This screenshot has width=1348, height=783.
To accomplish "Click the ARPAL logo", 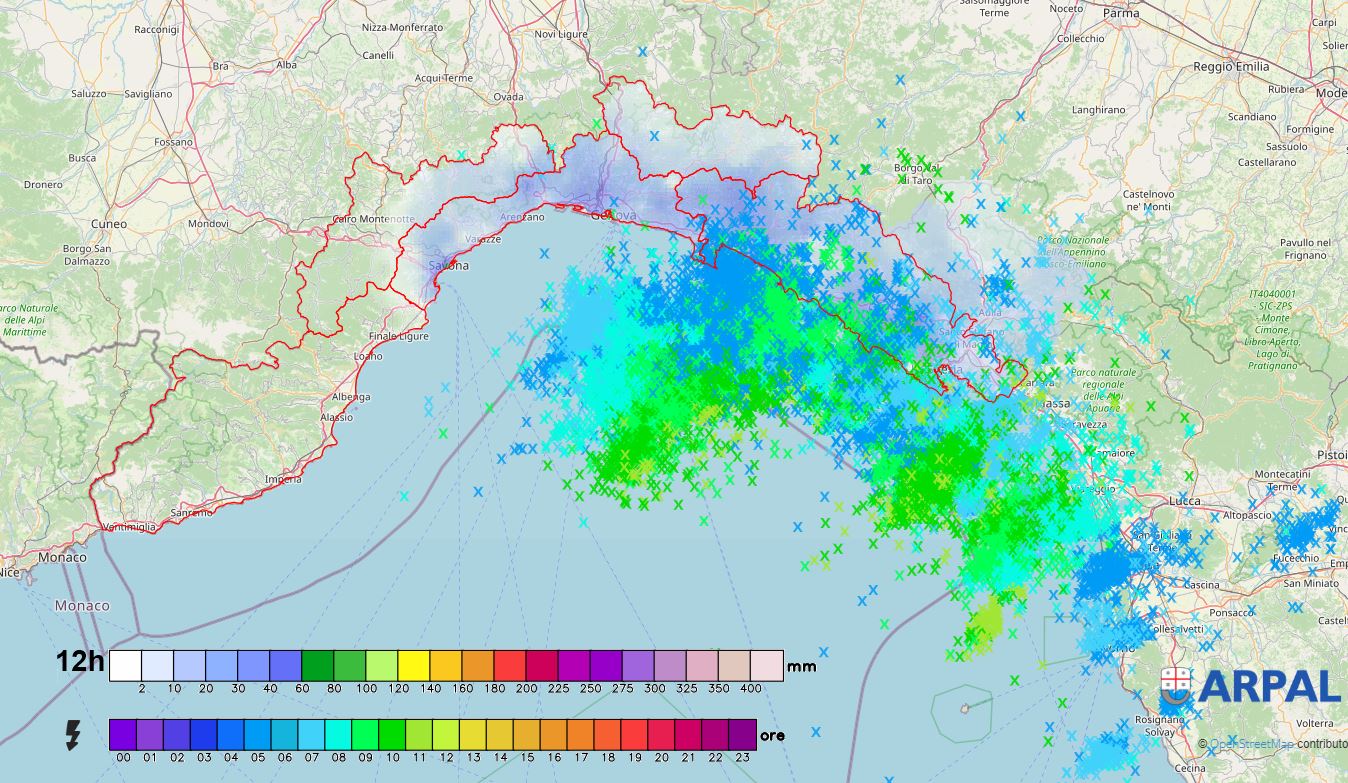I will [1250, 687].
